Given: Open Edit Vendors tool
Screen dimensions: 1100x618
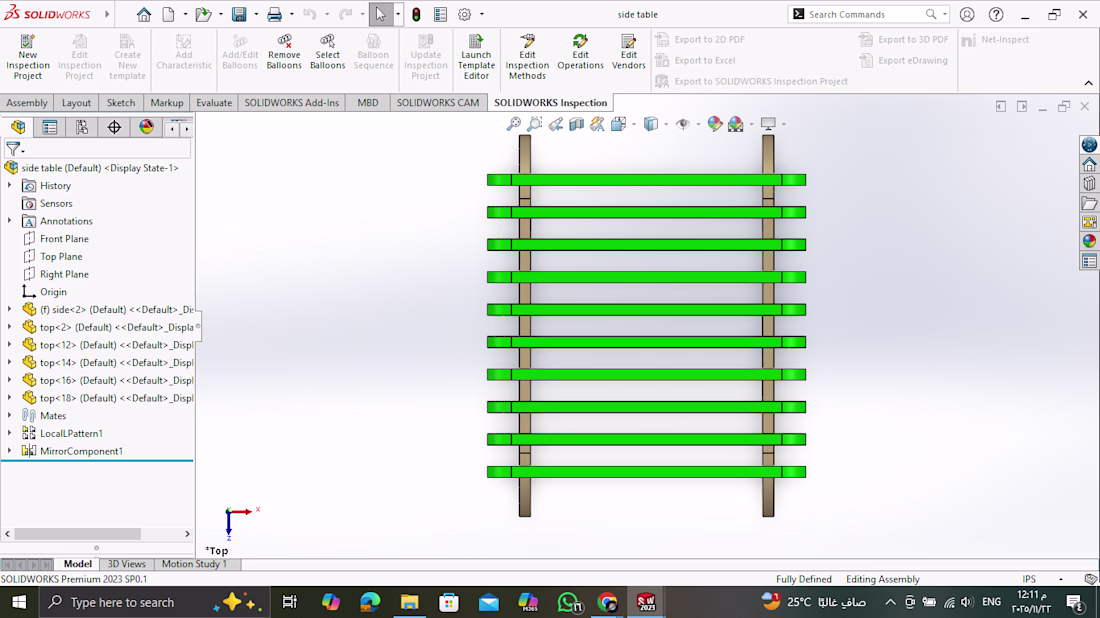Looking at the screenshot, I should [x=629, y=52].
